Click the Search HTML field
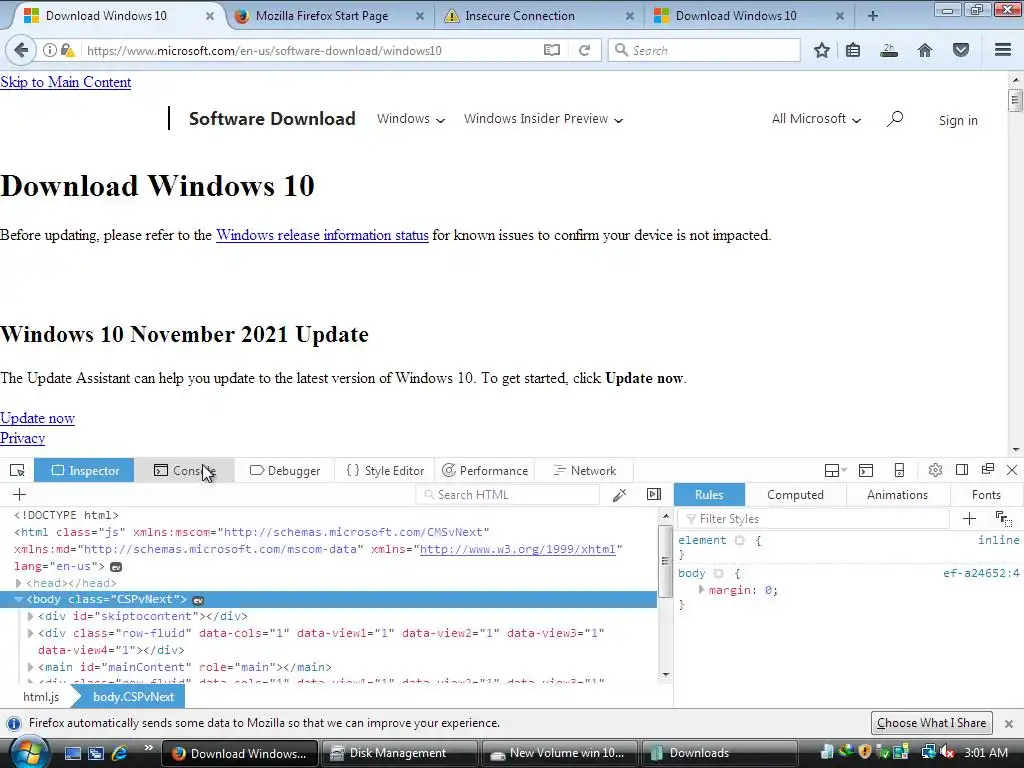The image size is (1024, 768). click(x=507, y=494)
